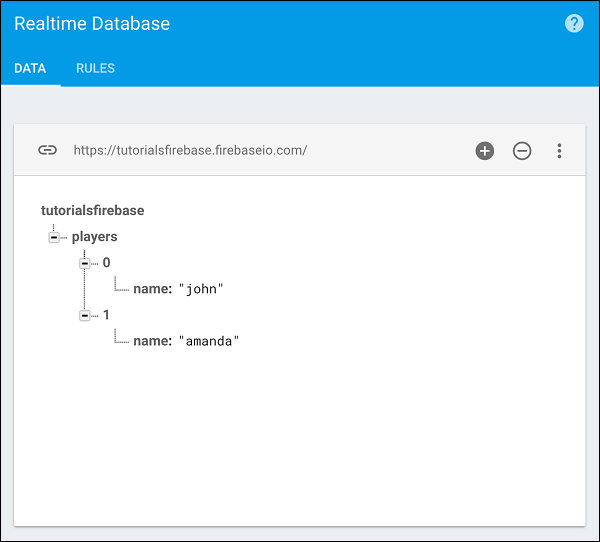Click the name key under node 1
Viewport: 600px width, 542px height.
[152, 341]
